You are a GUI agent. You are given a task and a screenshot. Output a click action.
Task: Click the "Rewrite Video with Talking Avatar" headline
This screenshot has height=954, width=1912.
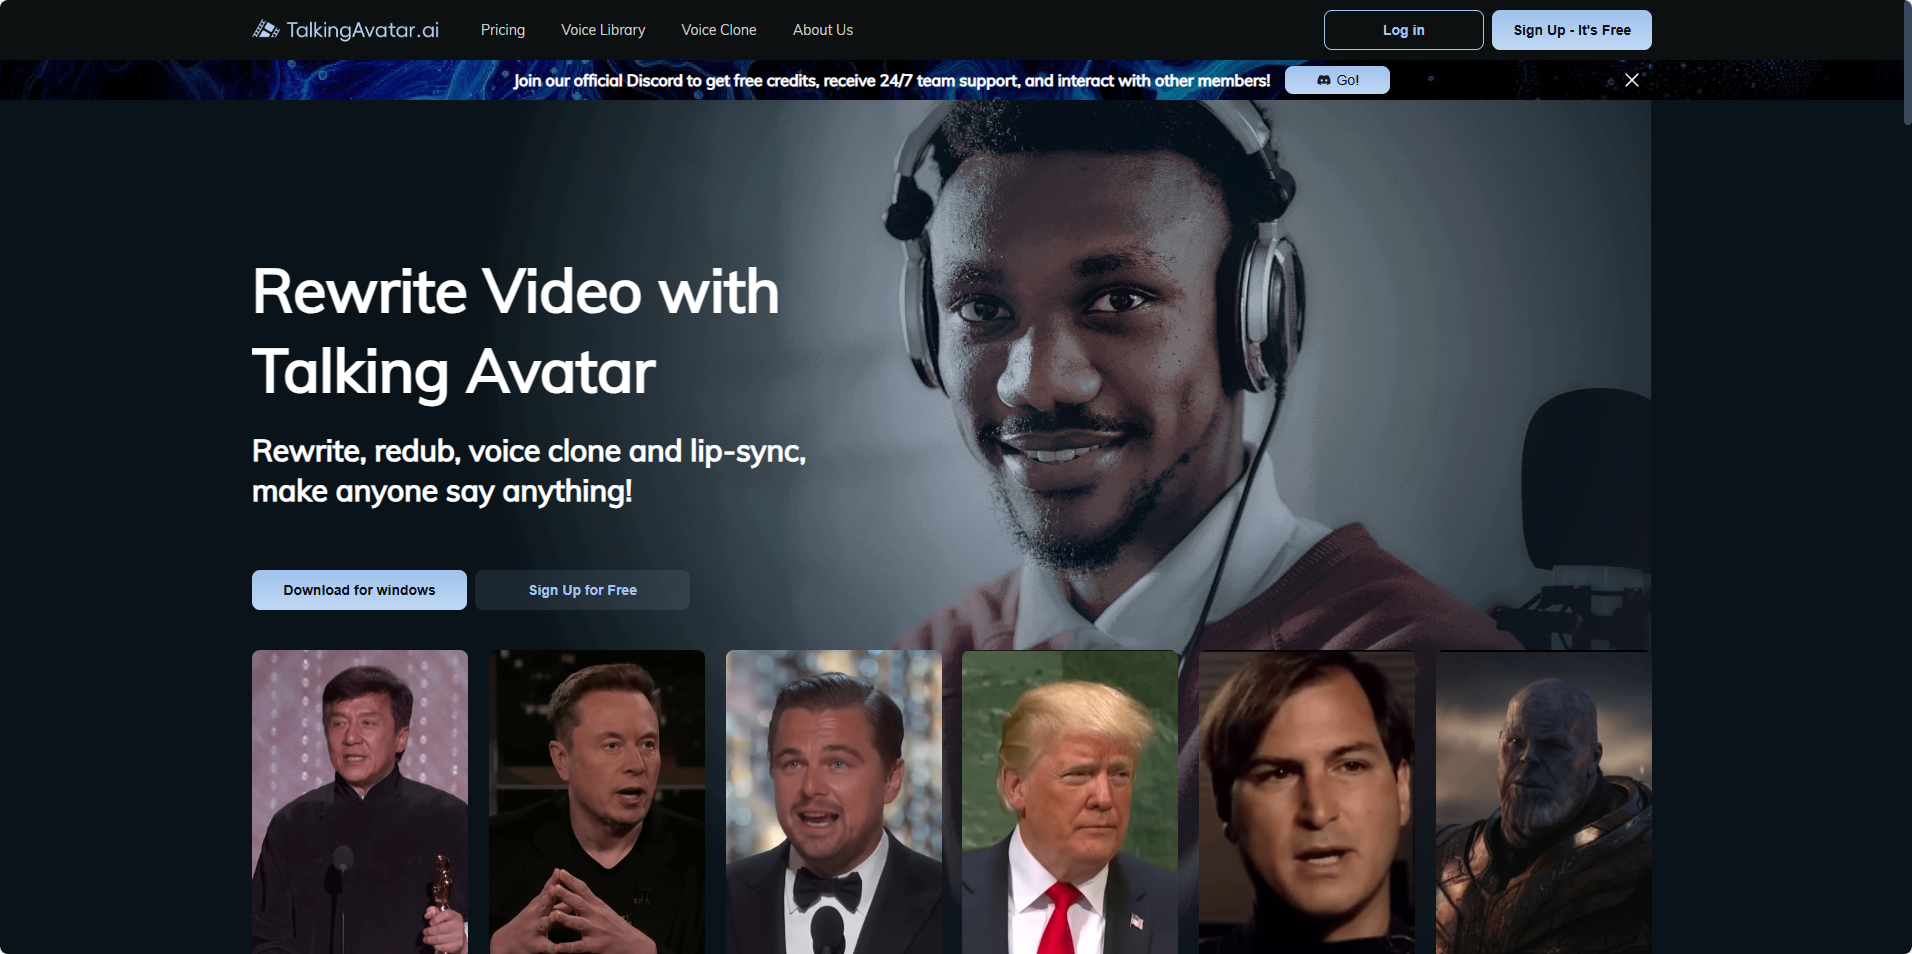516,332
